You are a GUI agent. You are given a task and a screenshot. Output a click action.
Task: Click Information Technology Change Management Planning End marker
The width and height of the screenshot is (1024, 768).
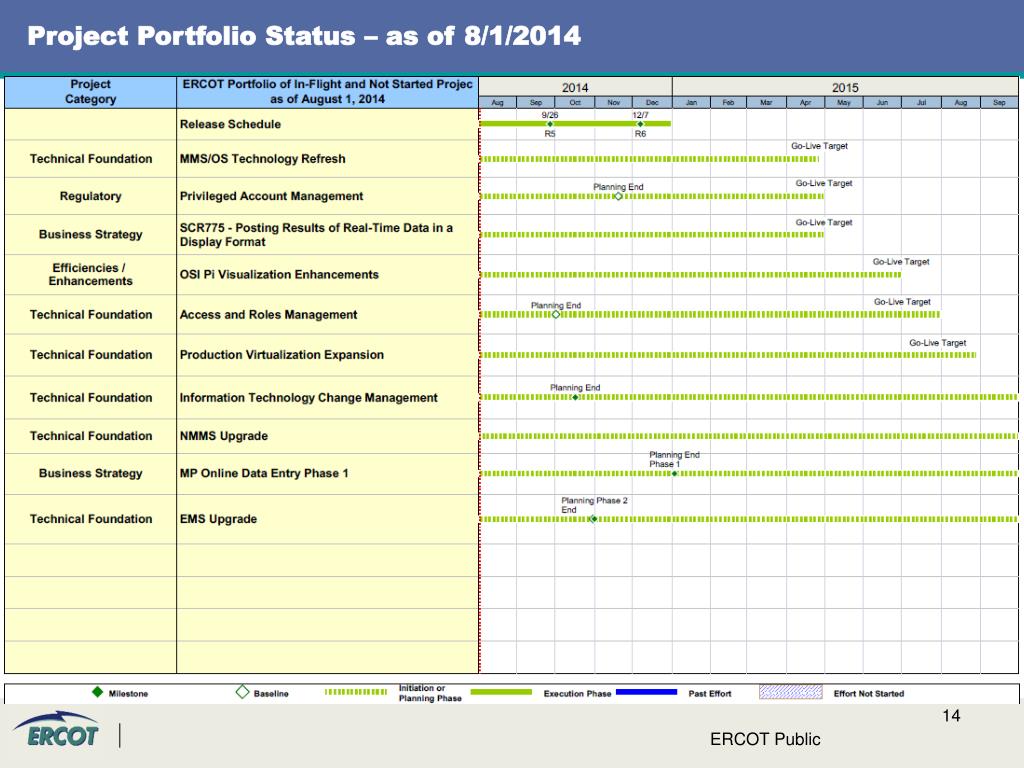point(575,397)
